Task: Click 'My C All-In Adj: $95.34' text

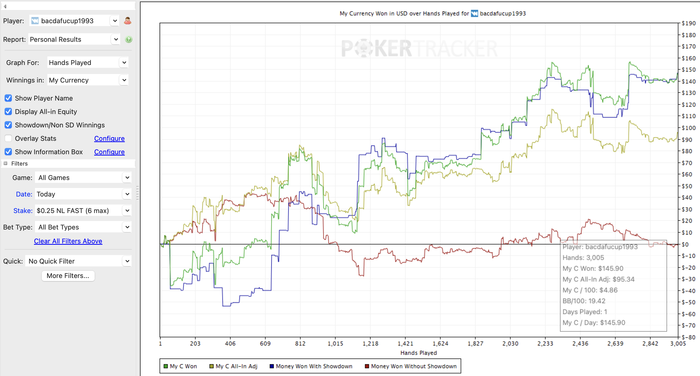Action: coord(598,279)
